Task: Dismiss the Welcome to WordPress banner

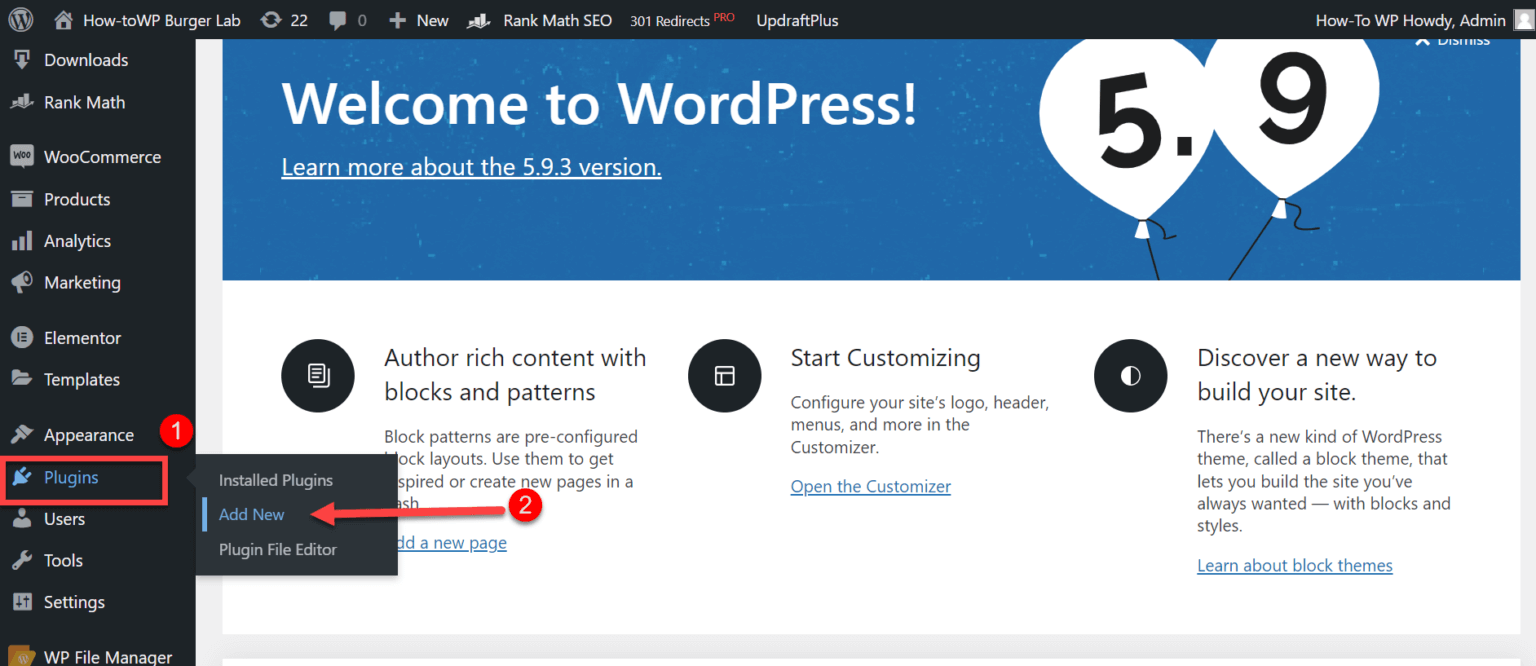Action: pyautogui.click(x=1452, y=39)
